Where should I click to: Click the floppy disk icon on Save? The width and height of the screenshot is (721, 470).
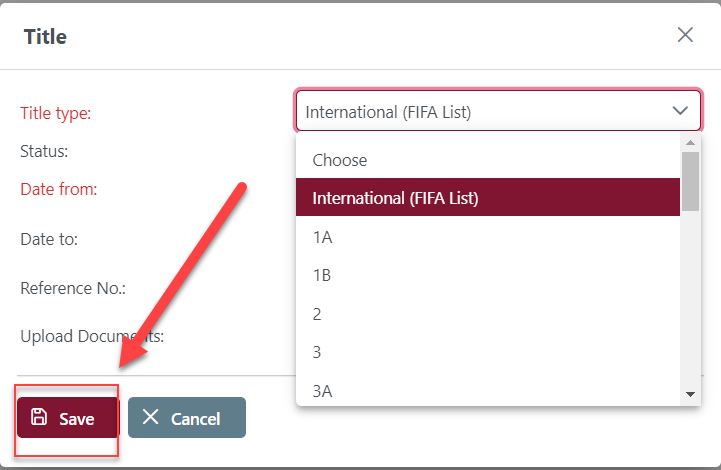39,417
